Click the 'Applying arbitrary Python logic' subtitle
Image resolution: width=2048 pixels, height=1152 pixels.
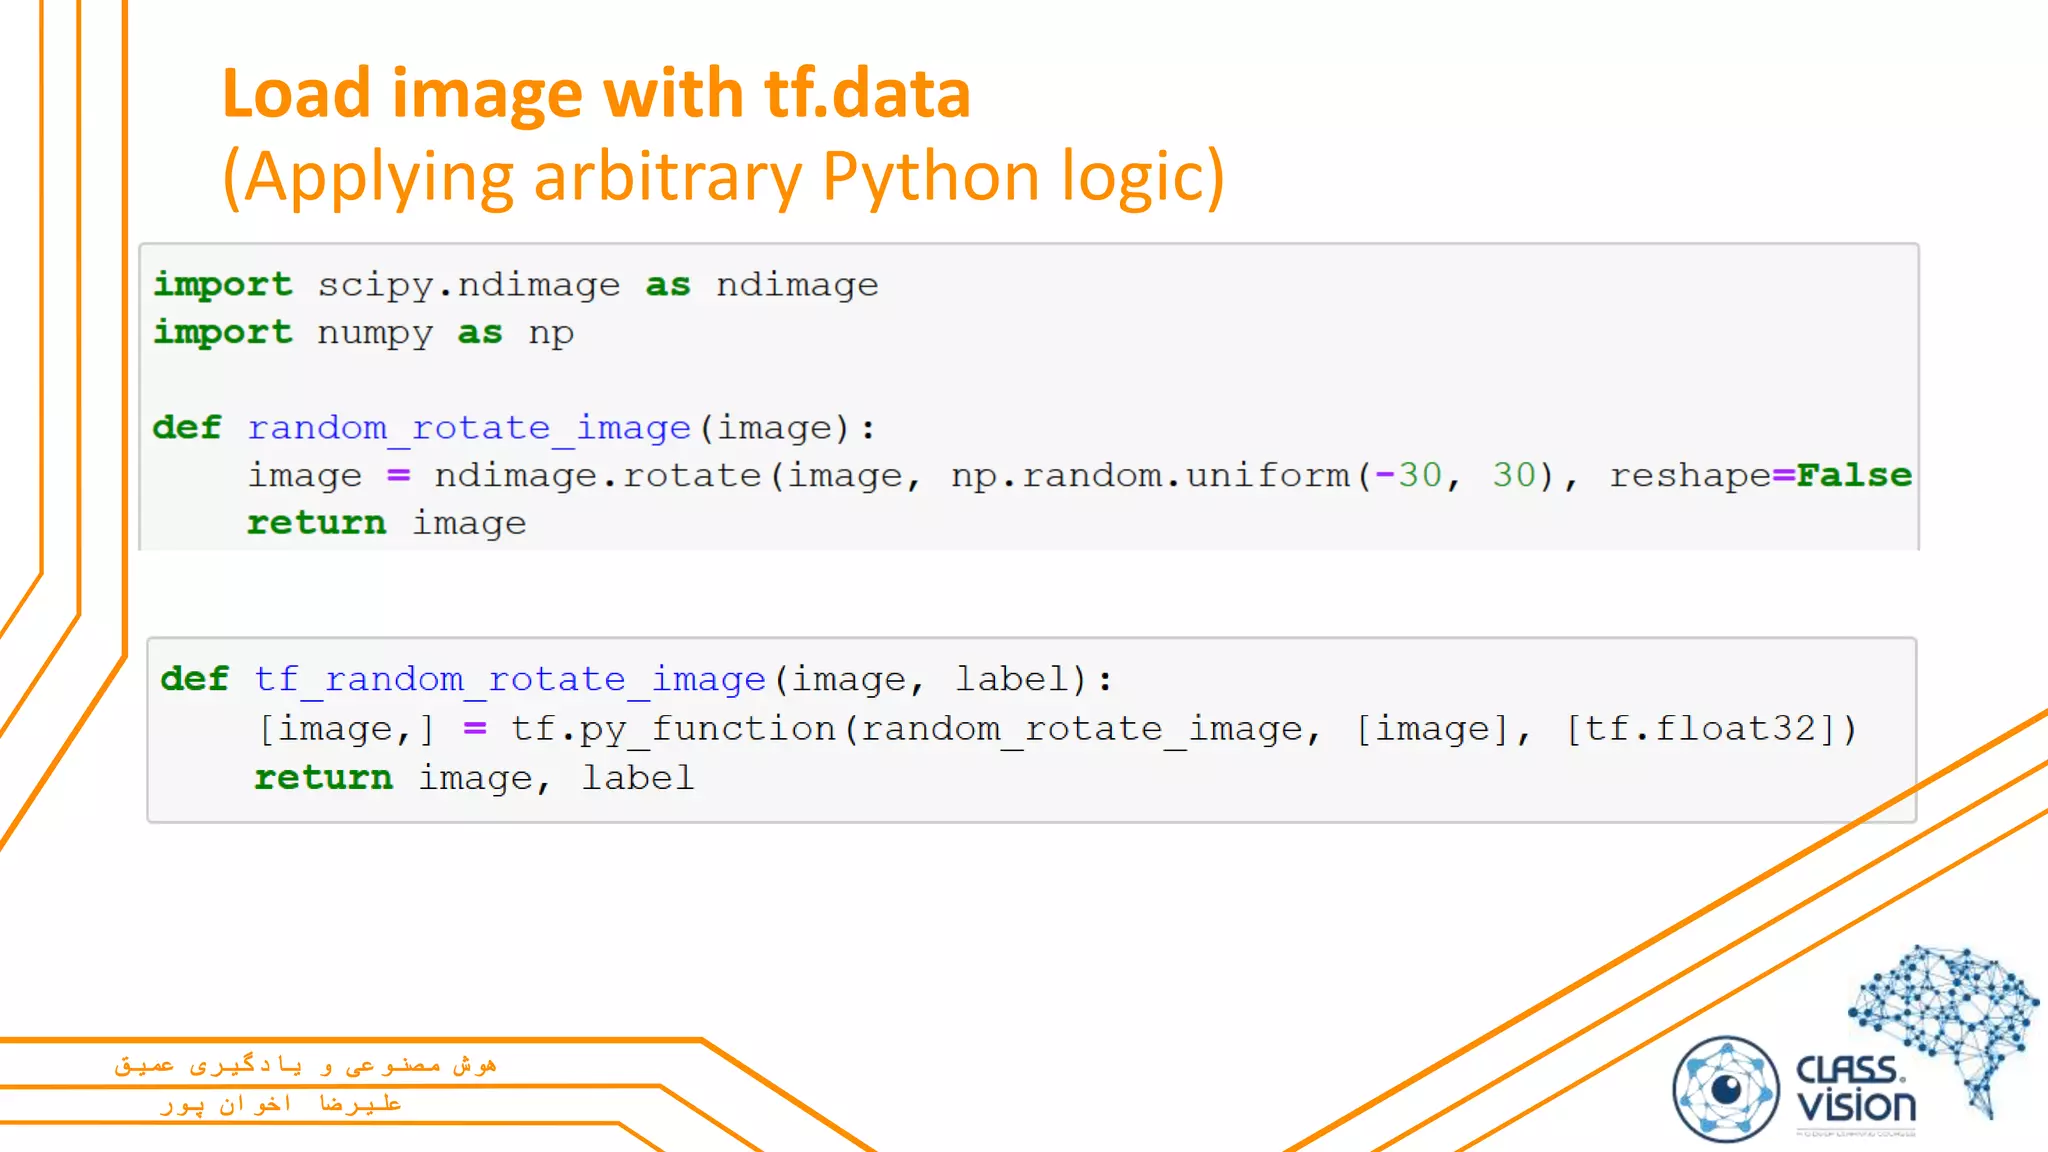point(723,177)
